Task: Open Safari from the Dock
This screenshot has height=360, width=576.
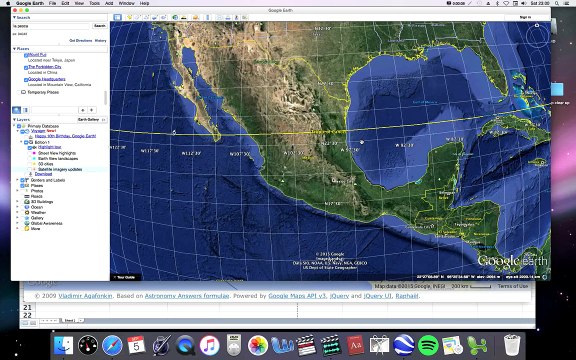Action: 112,345
